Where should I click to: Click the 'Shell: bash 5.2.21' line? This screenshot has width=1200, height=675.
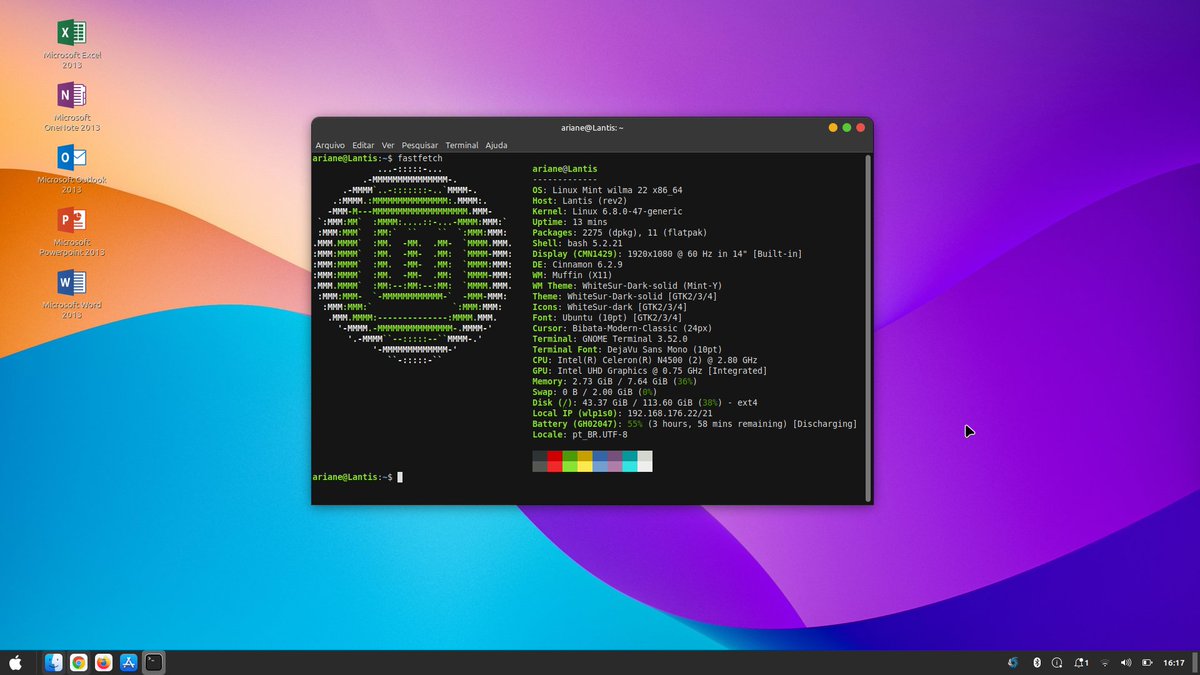point(578,243)
